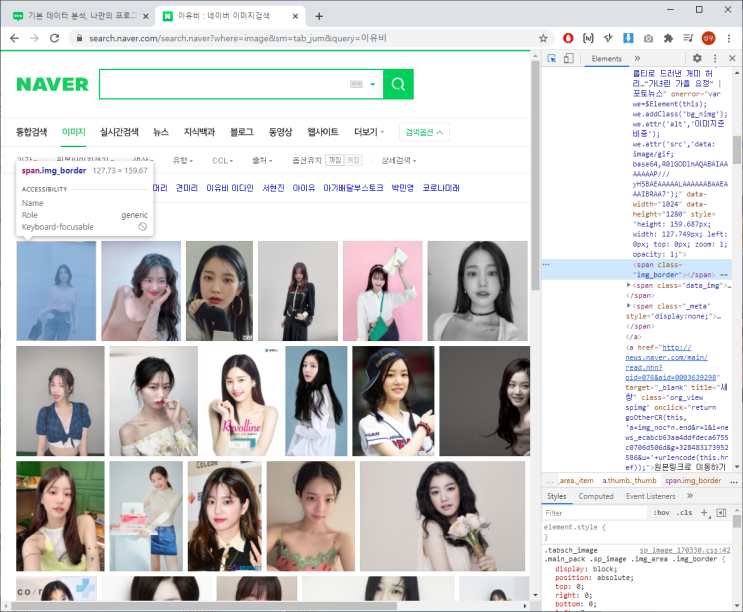This screenshot has width=743, height=612.
Task: Open the CCL filter dropdown
Action: [222, 161]
